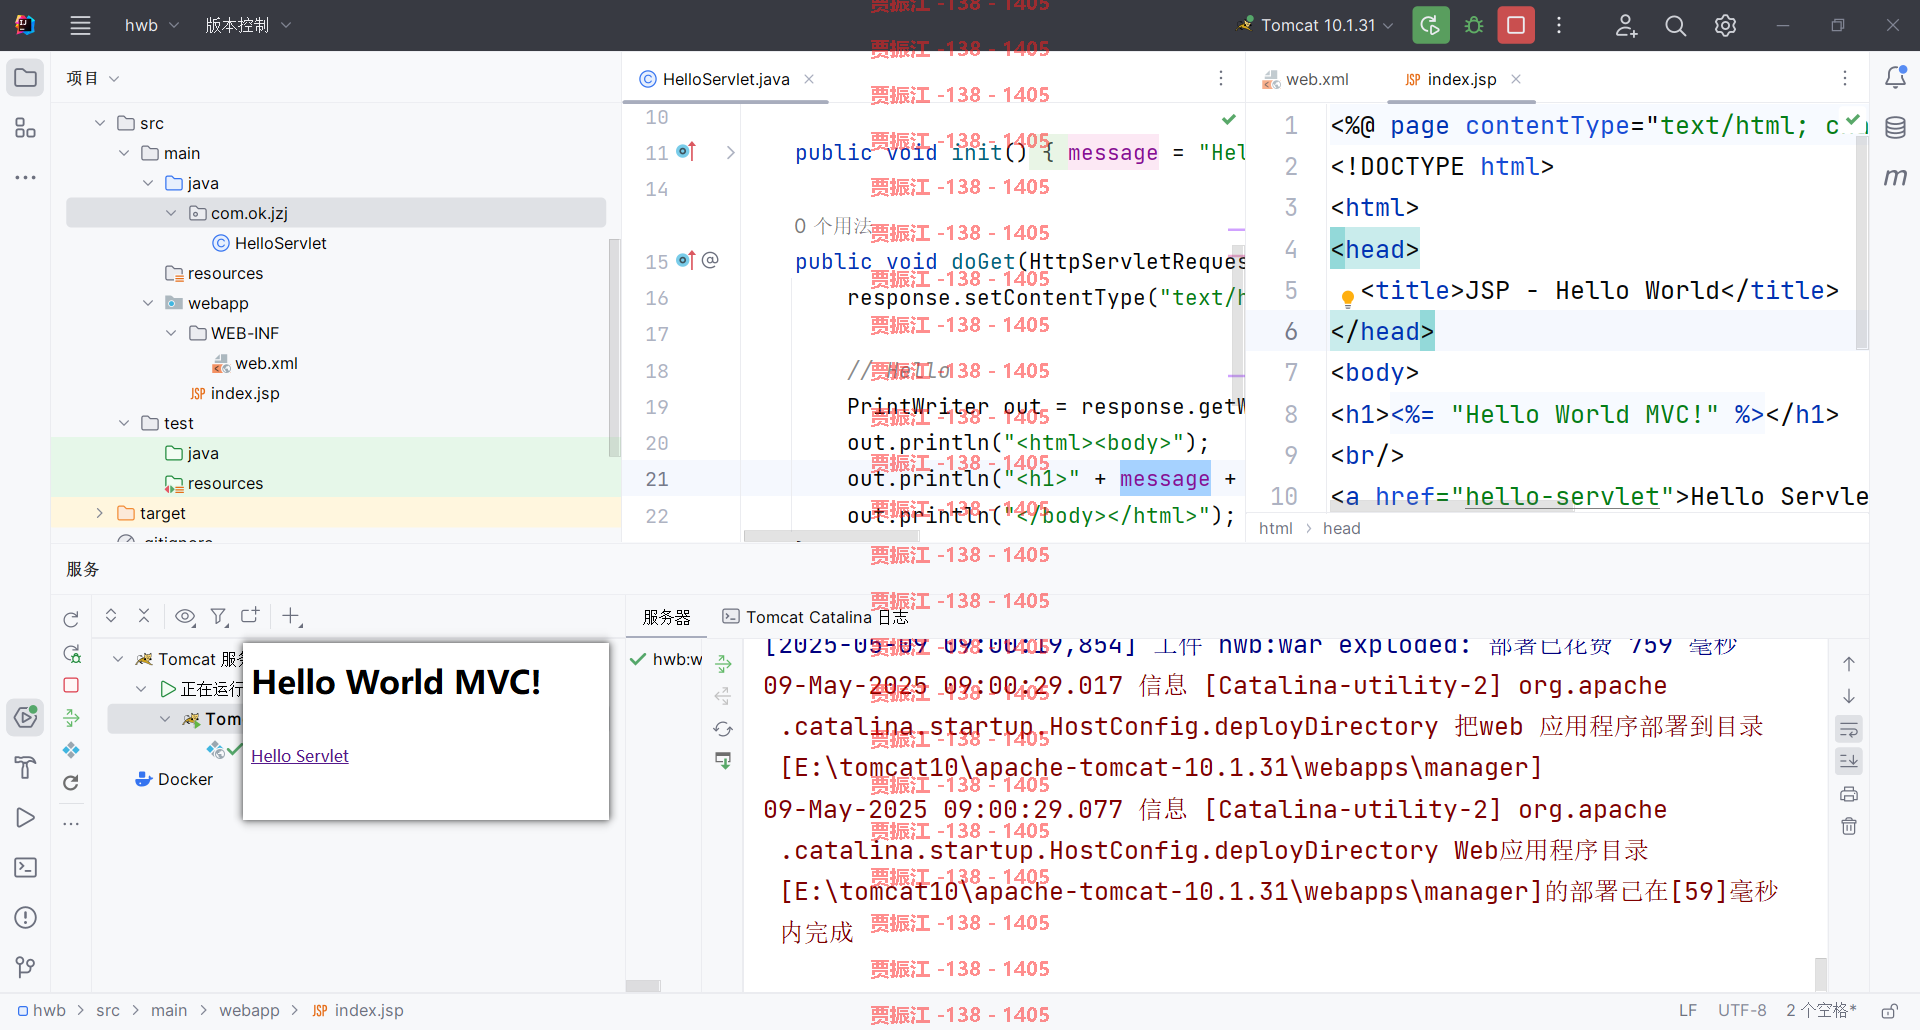
Task: Open the 版本控制 dropdown
Action: [x=248, y=25]
